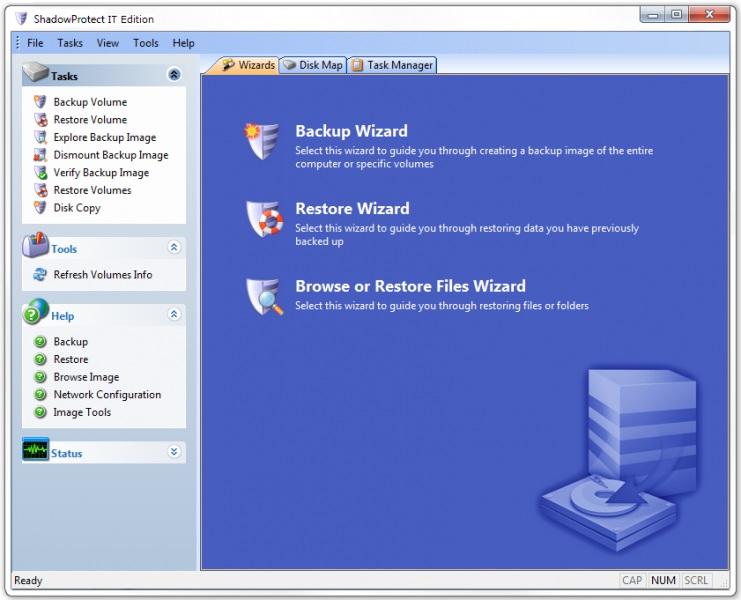Click the green help icon beside Browse Image
The width and height of the screenshot is (741, 600).
(x=40, y=377)
